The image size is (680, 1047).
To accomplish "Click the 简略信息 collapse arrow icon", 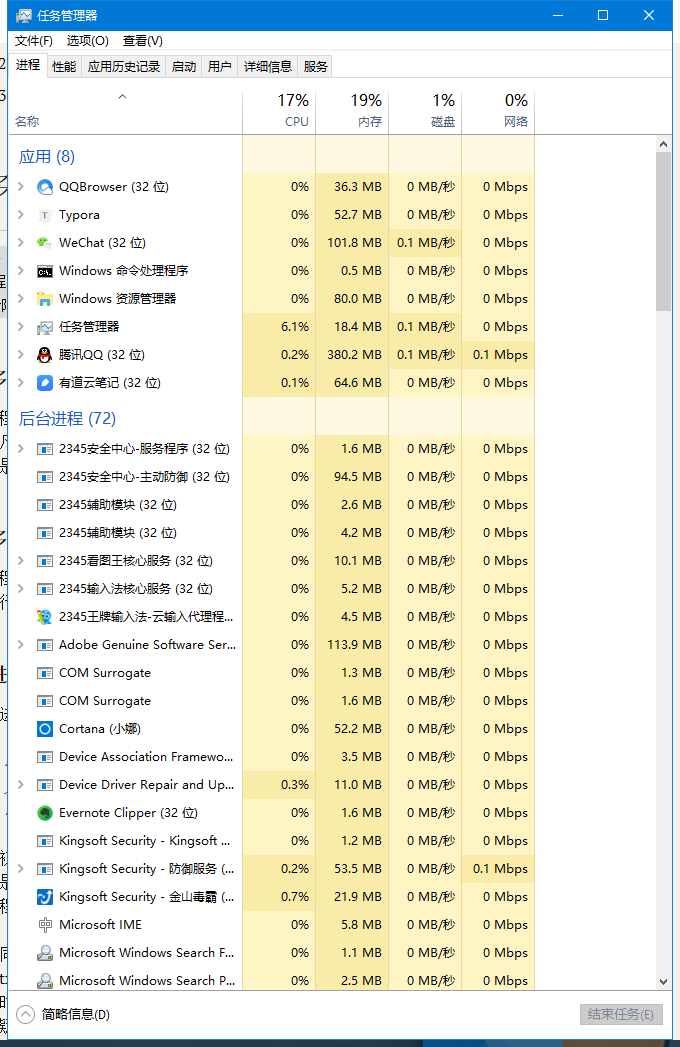I will coord(25,1015).
